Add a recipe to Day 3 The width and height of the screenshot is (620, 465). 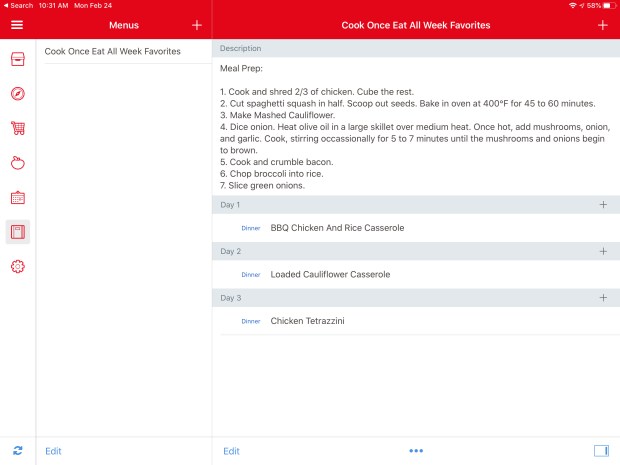tap(602, 298)
